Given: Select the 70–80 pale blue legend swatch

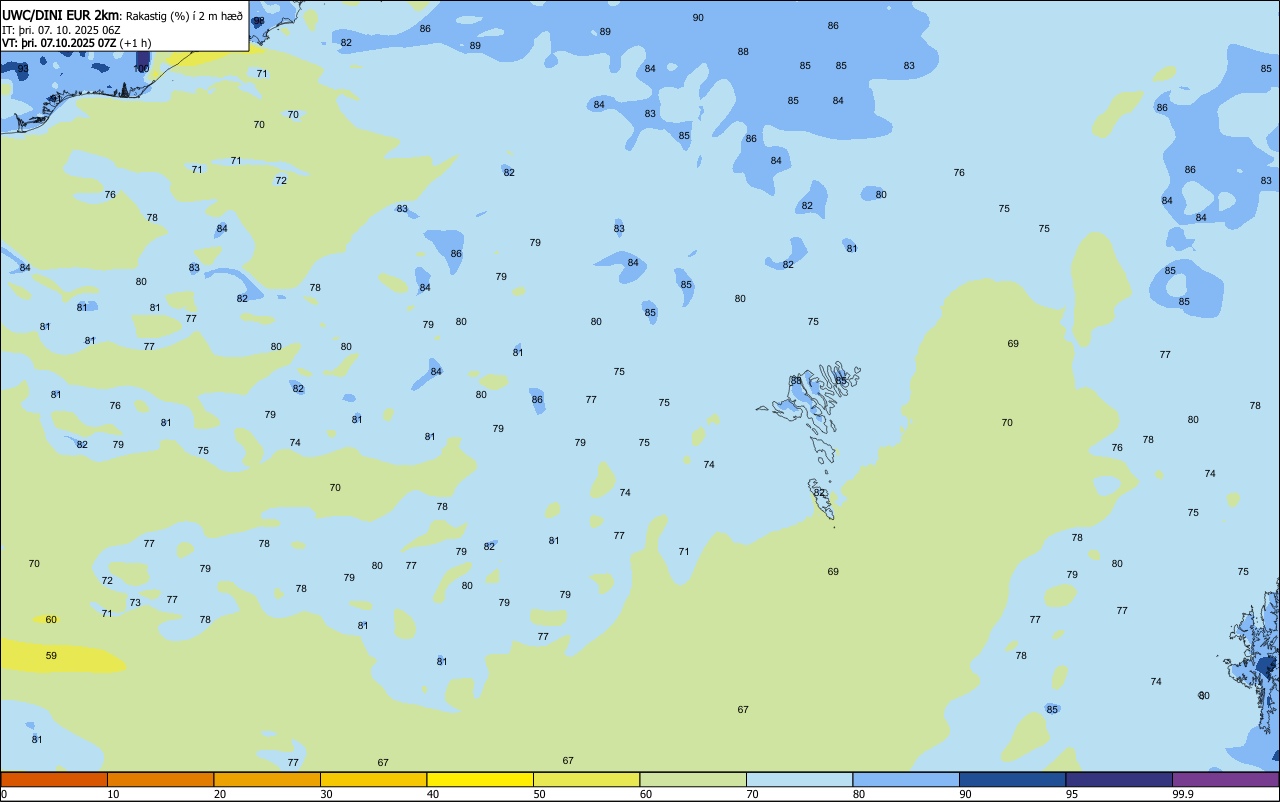Looking at the screenshot, I should pos(799,779).
